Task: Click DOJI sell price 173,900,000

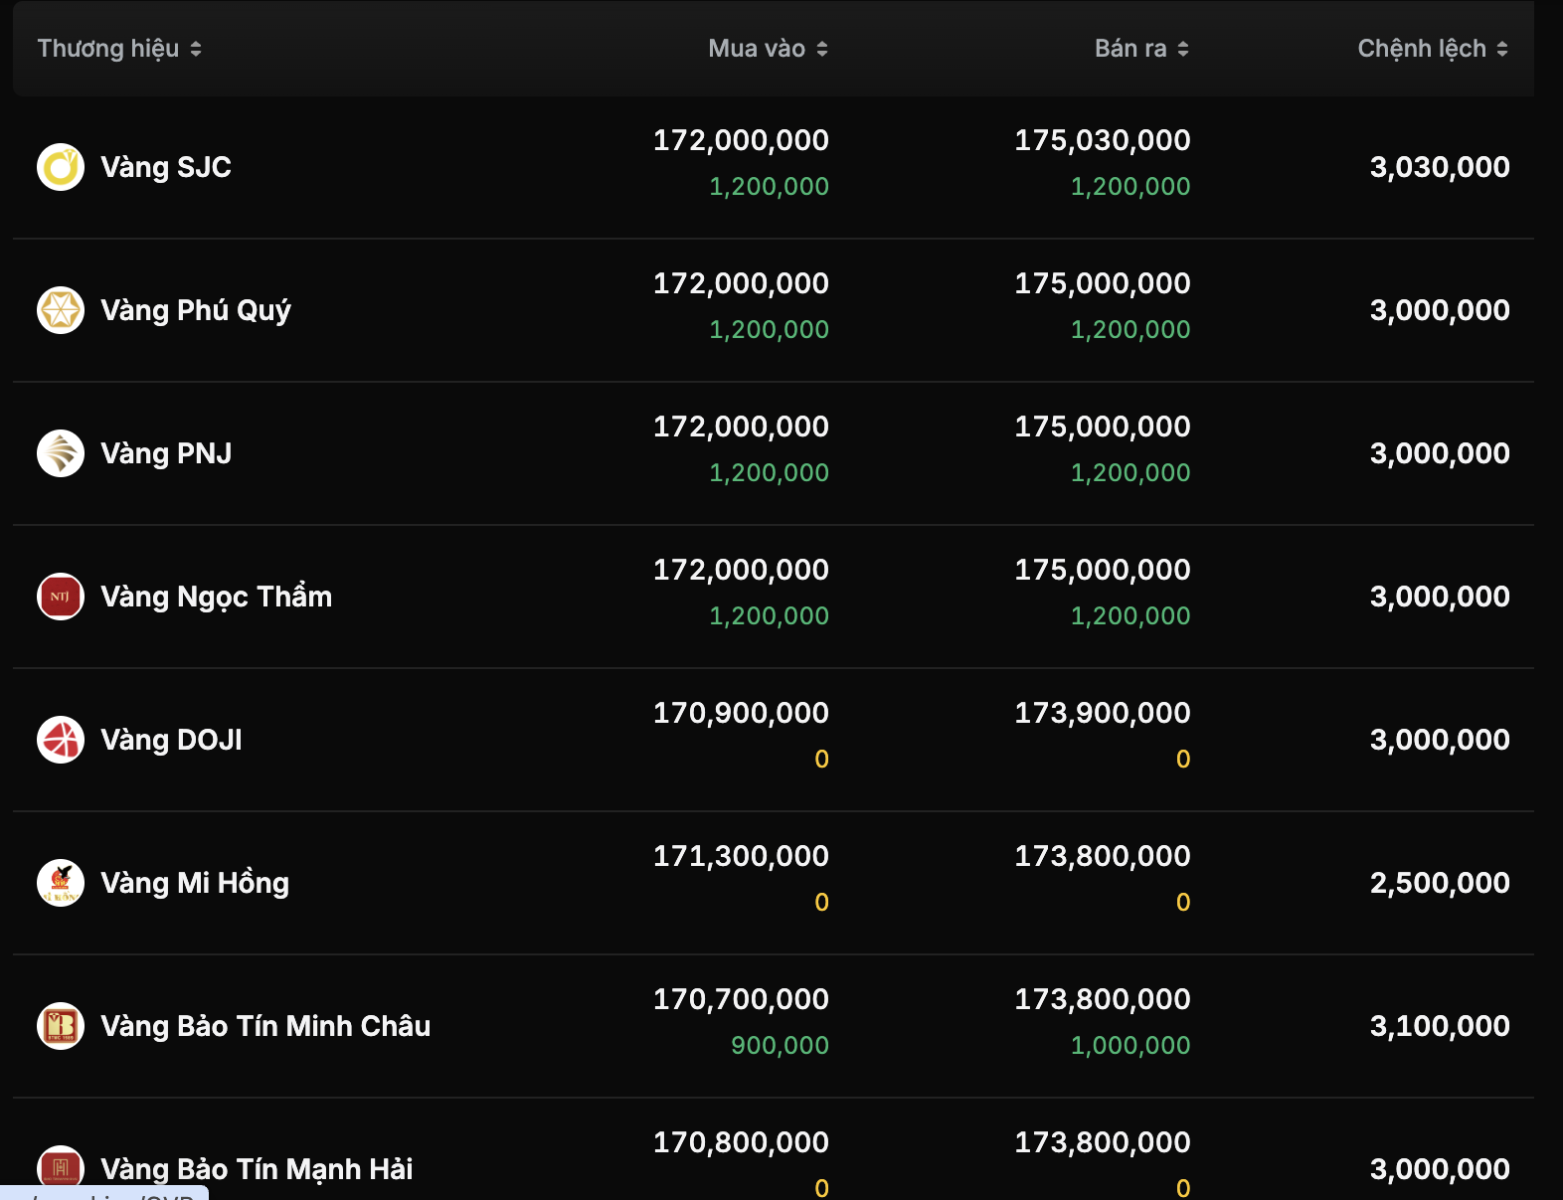Action: tap(1102, 713)
